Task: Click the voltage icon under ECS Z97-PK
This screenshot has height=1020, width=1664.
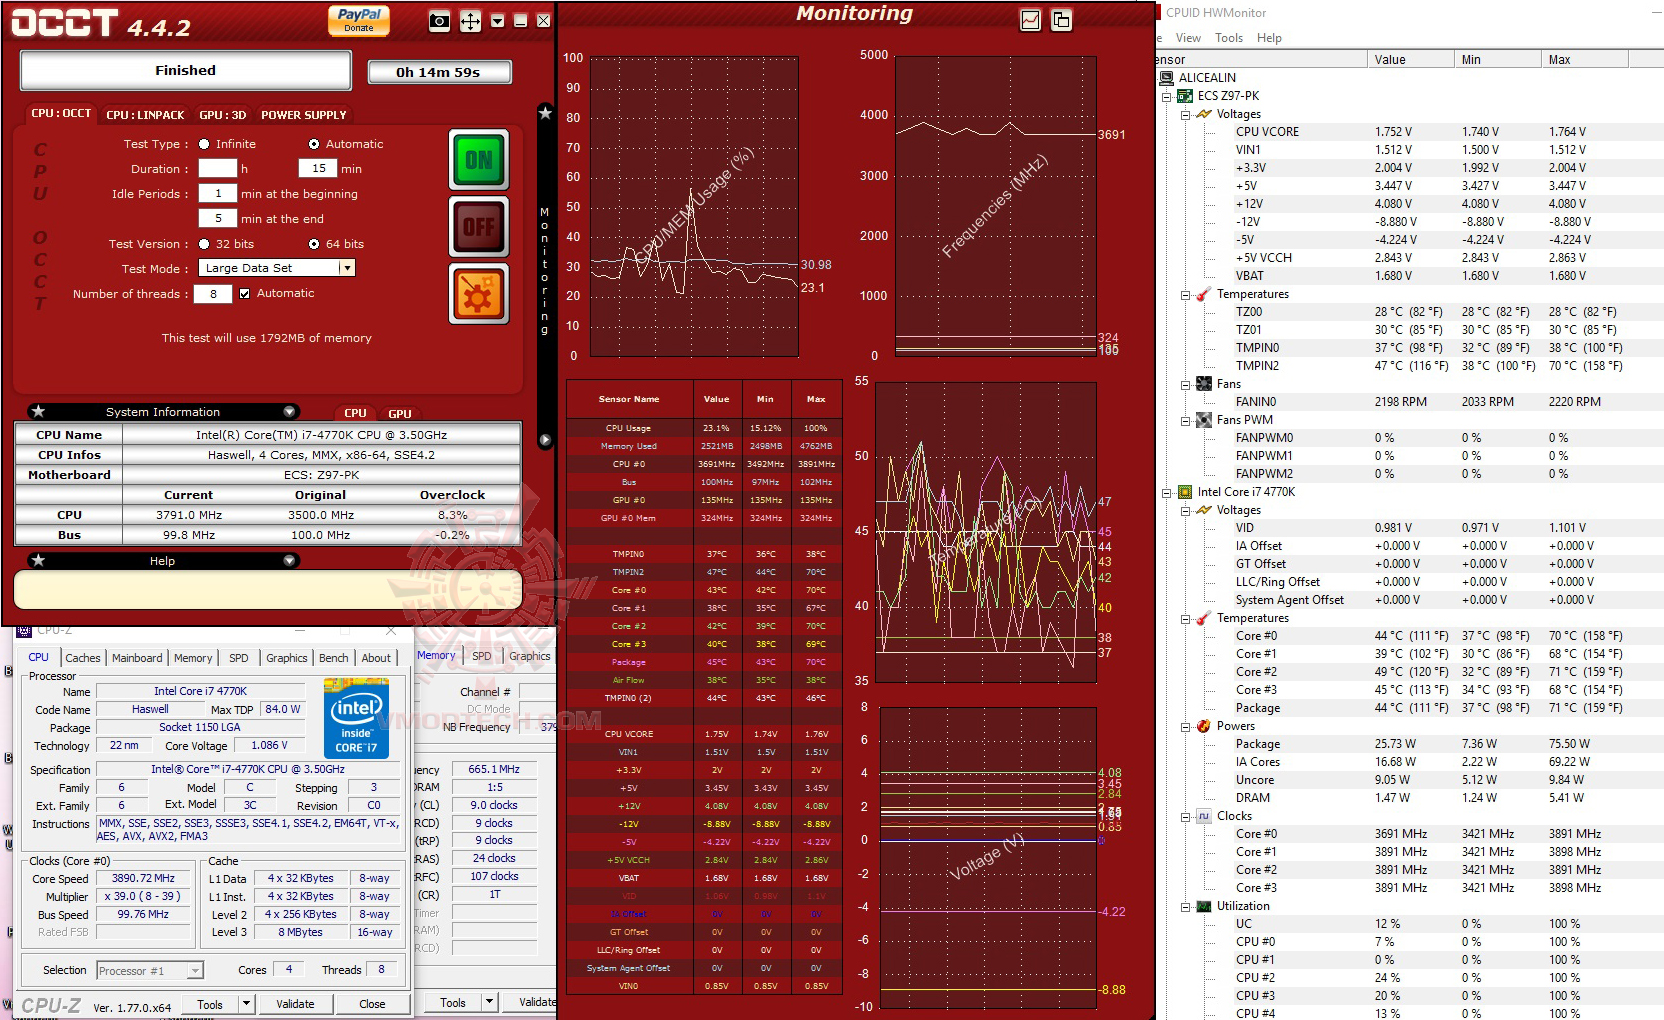Action: pos(1203,114)
